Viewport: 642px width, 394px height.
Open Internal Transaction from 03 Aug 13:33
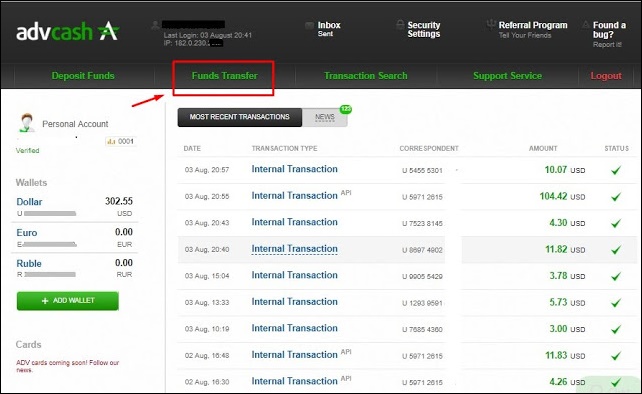pyautogui.click(x=294, y=302)
